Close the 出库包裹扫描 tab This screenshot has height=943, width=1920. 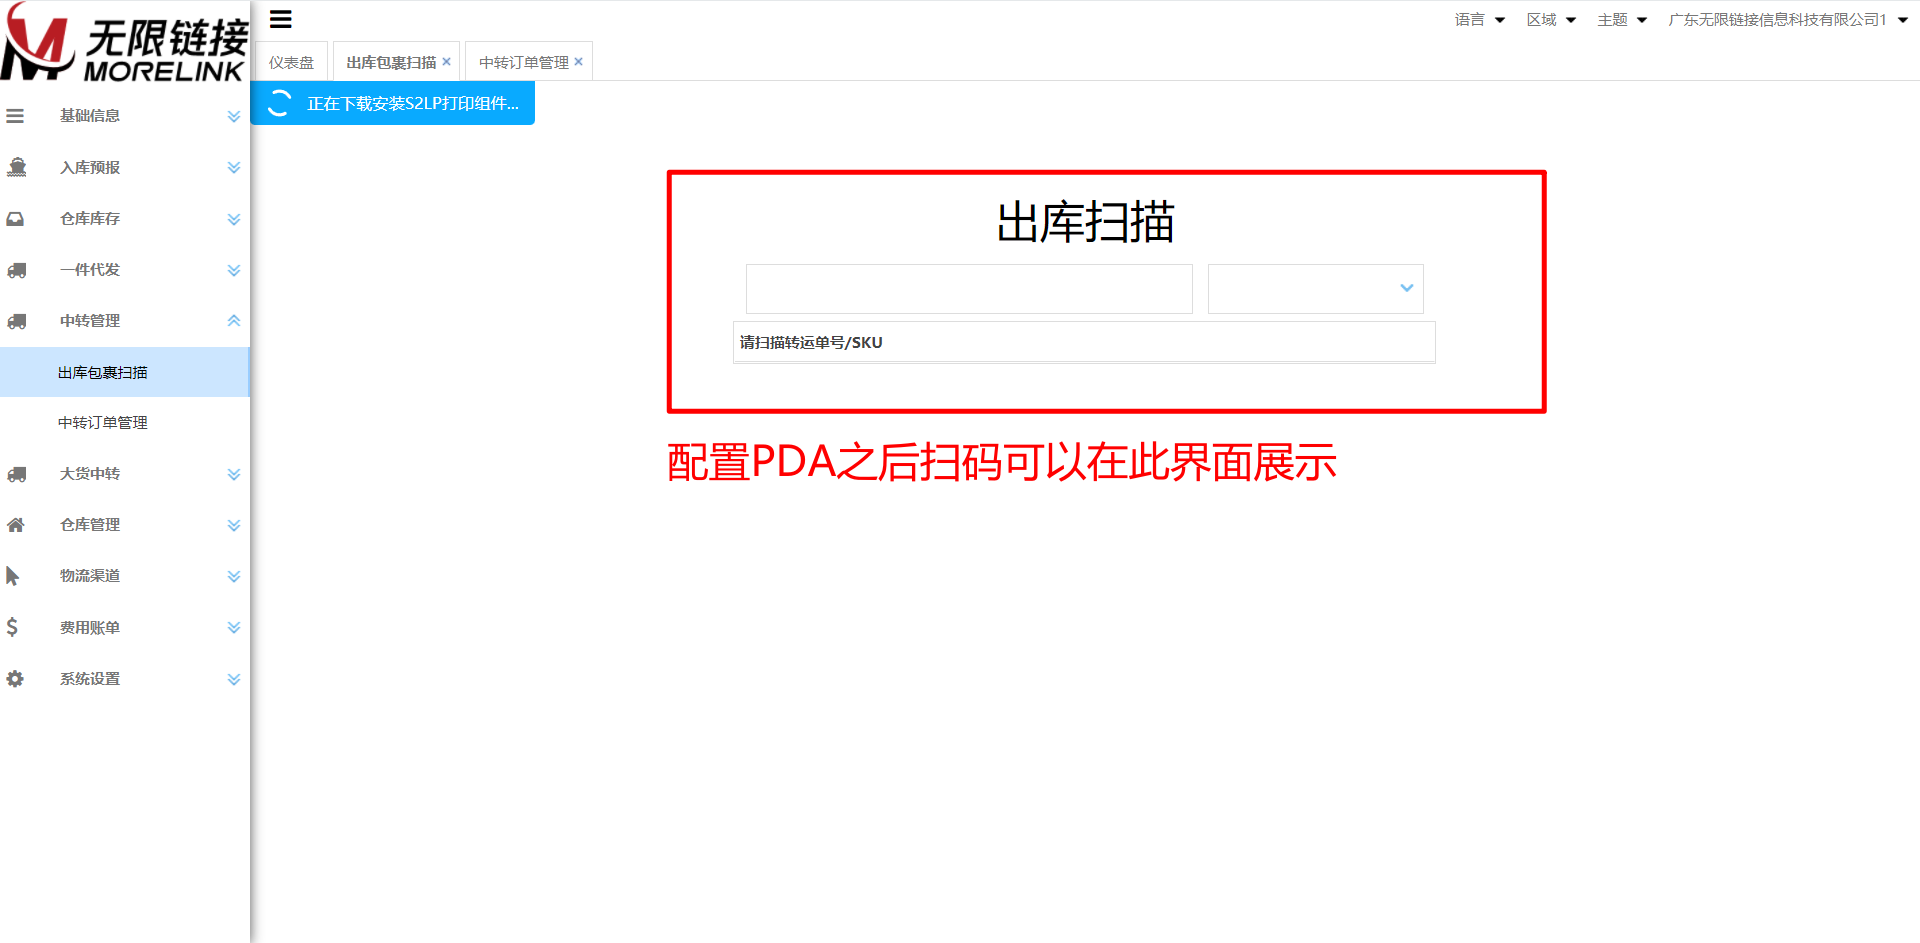[447, 62]
